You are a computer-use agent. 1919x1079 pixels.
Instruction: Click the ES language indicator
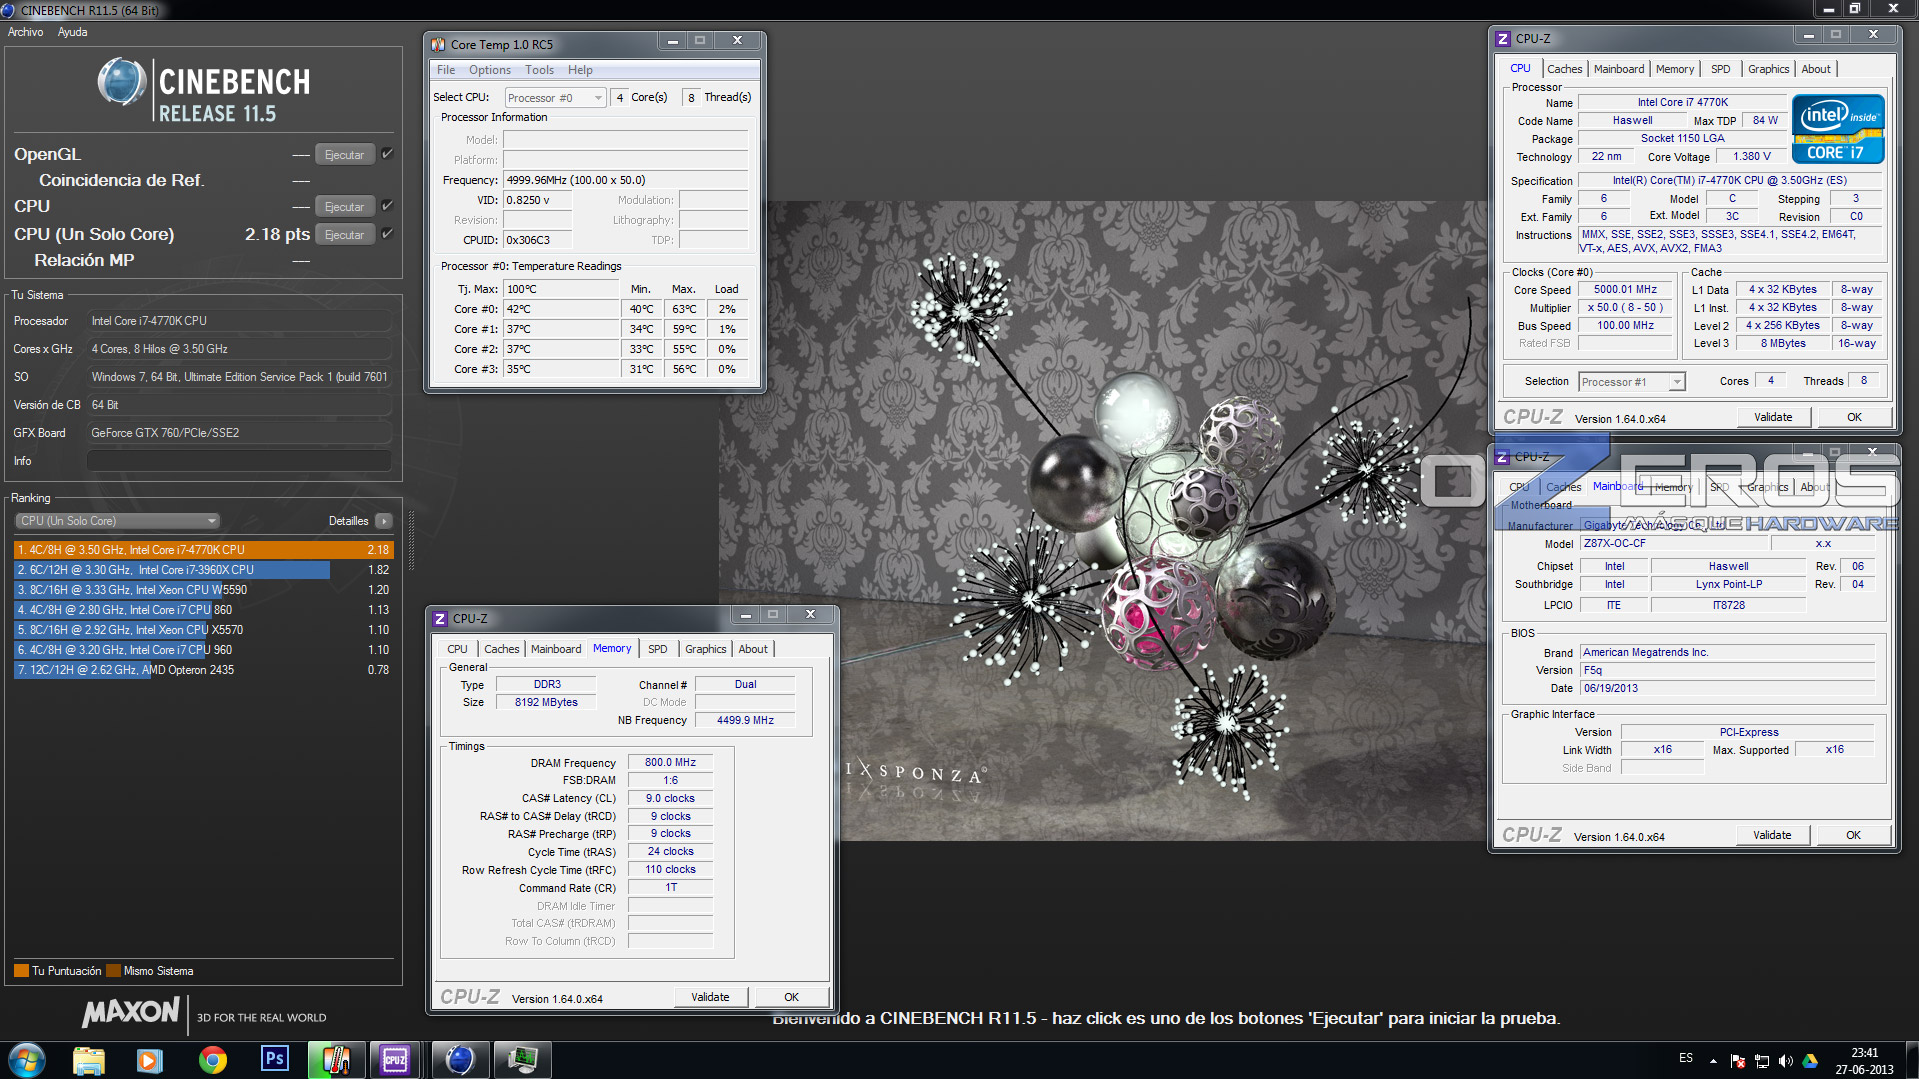coord(1686,1058)
